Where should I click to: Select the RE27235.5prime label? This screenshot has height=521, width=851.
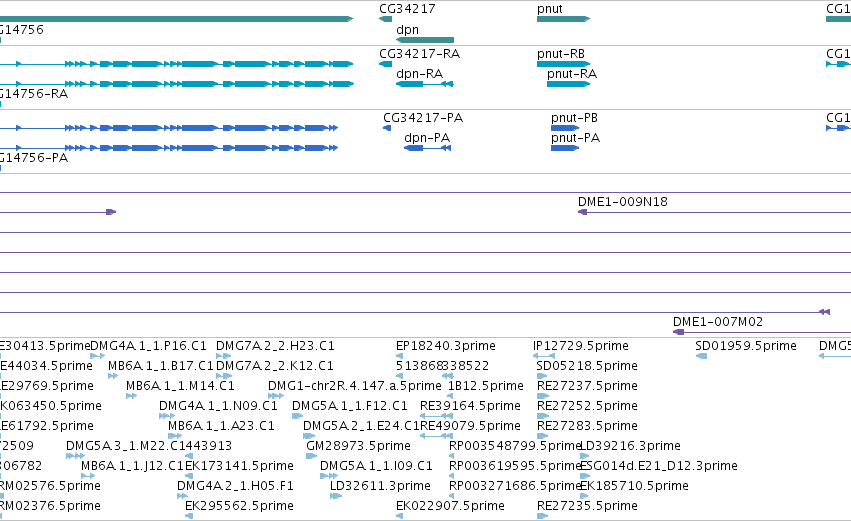pyautogui.click(x=587, y=506)
